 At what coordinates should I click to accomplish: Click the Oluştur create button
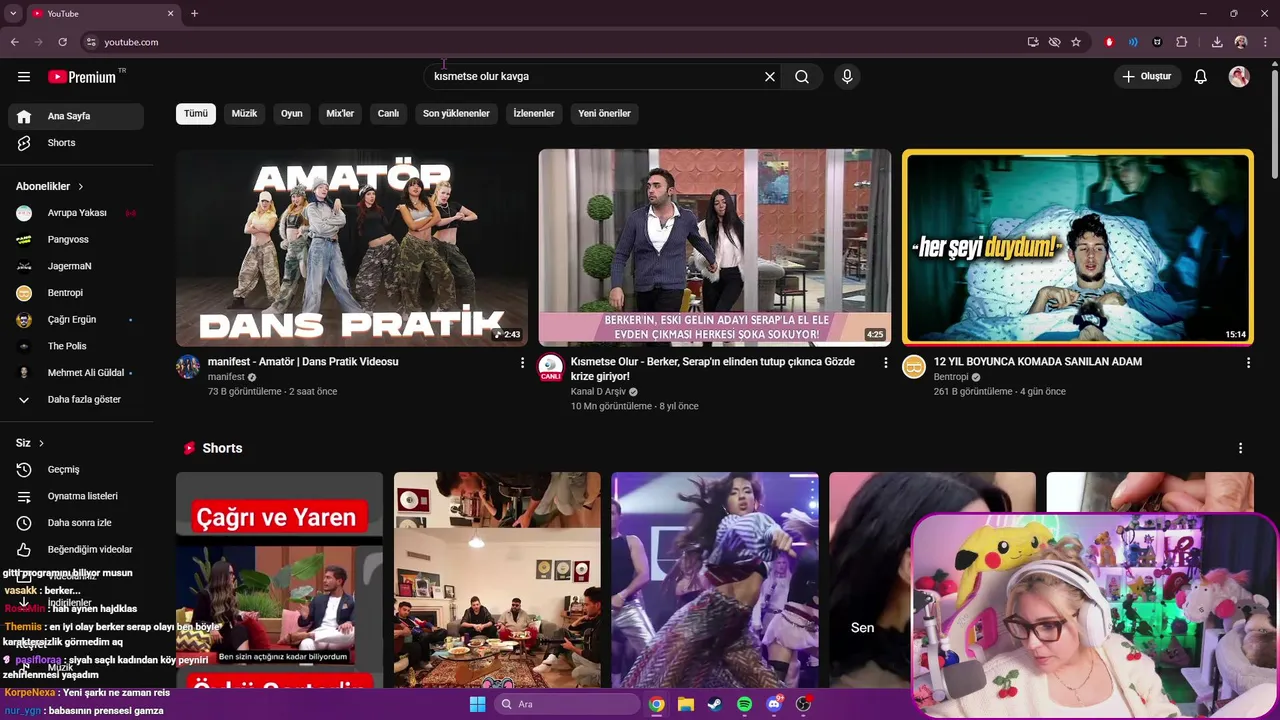[x=1147, y=77]
